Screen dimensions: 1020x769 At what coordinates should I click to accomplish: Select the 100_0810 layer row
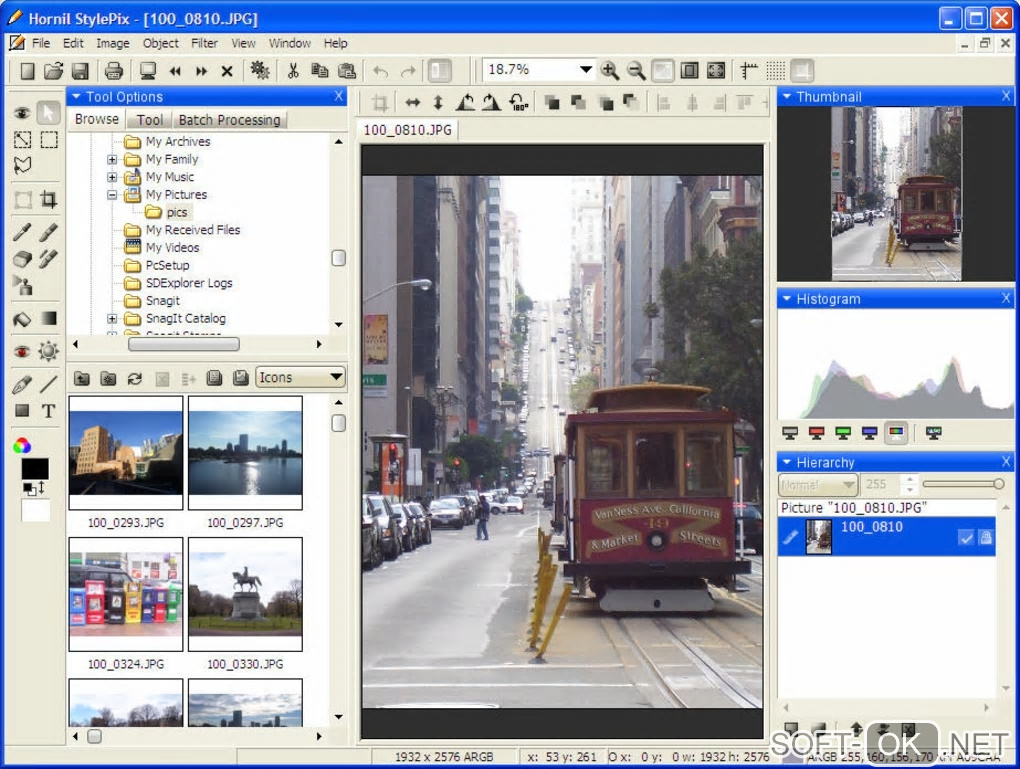886,537
